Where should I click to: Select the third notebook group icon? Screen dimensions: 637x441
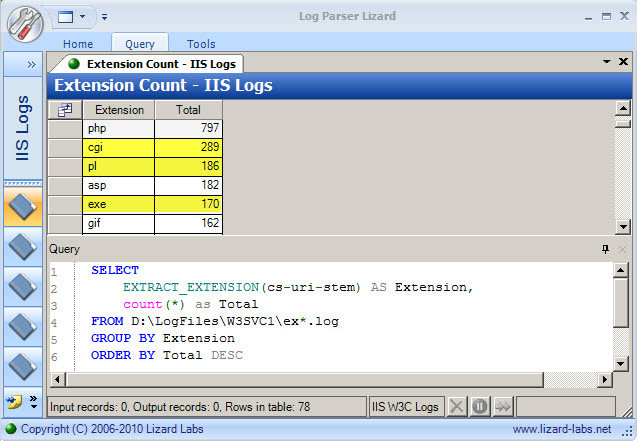pyautogui.click(x=23, y=287)
